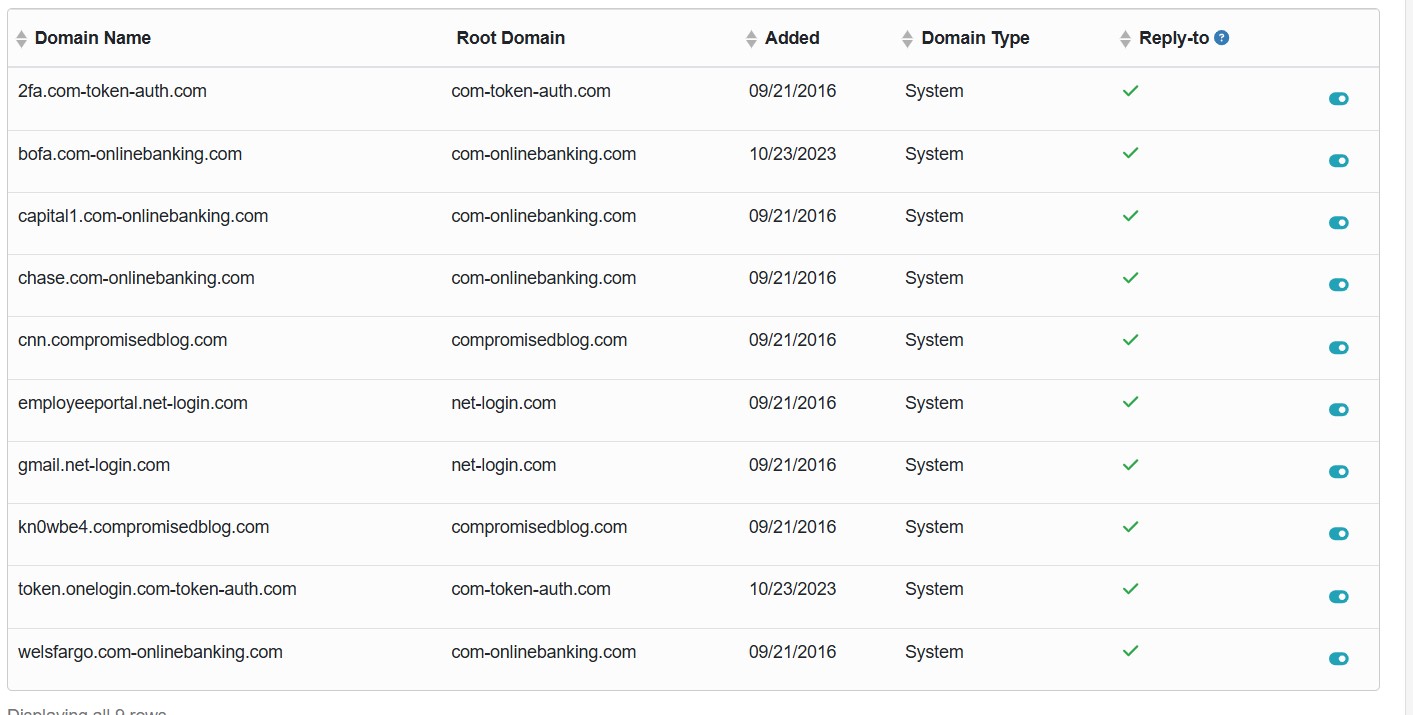This screenshot has width=1413, height=715.
Task: Sort table by Domain Name header text
Action: (x=93, y=38)
